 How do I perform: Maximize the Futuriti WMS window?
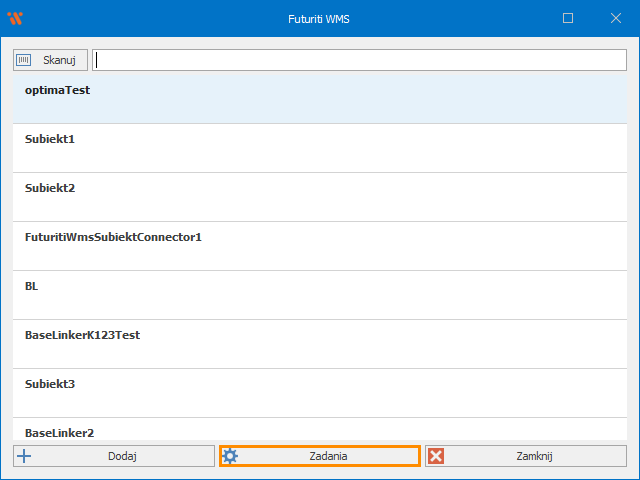pos(568,18)
